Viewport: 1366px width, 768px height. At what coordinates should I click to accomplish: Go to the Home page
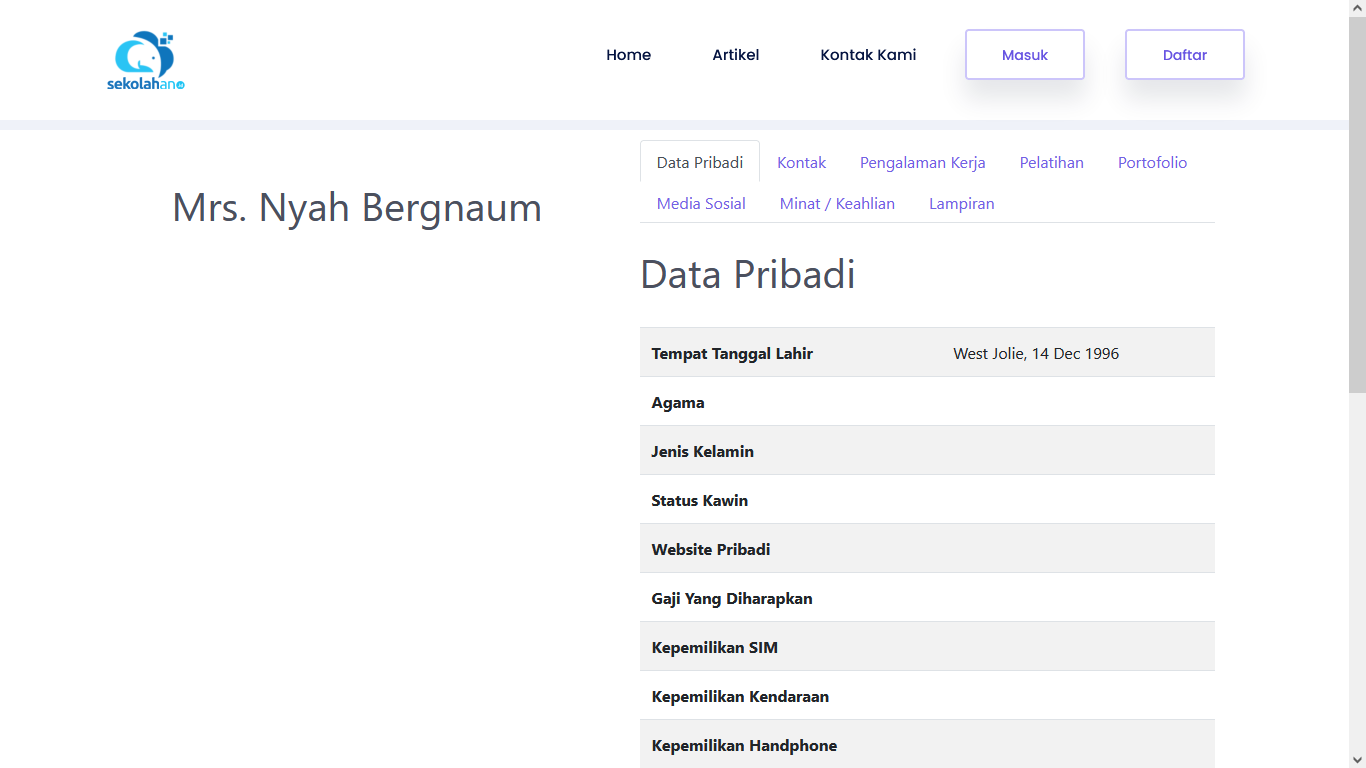[x=628, y=55]
